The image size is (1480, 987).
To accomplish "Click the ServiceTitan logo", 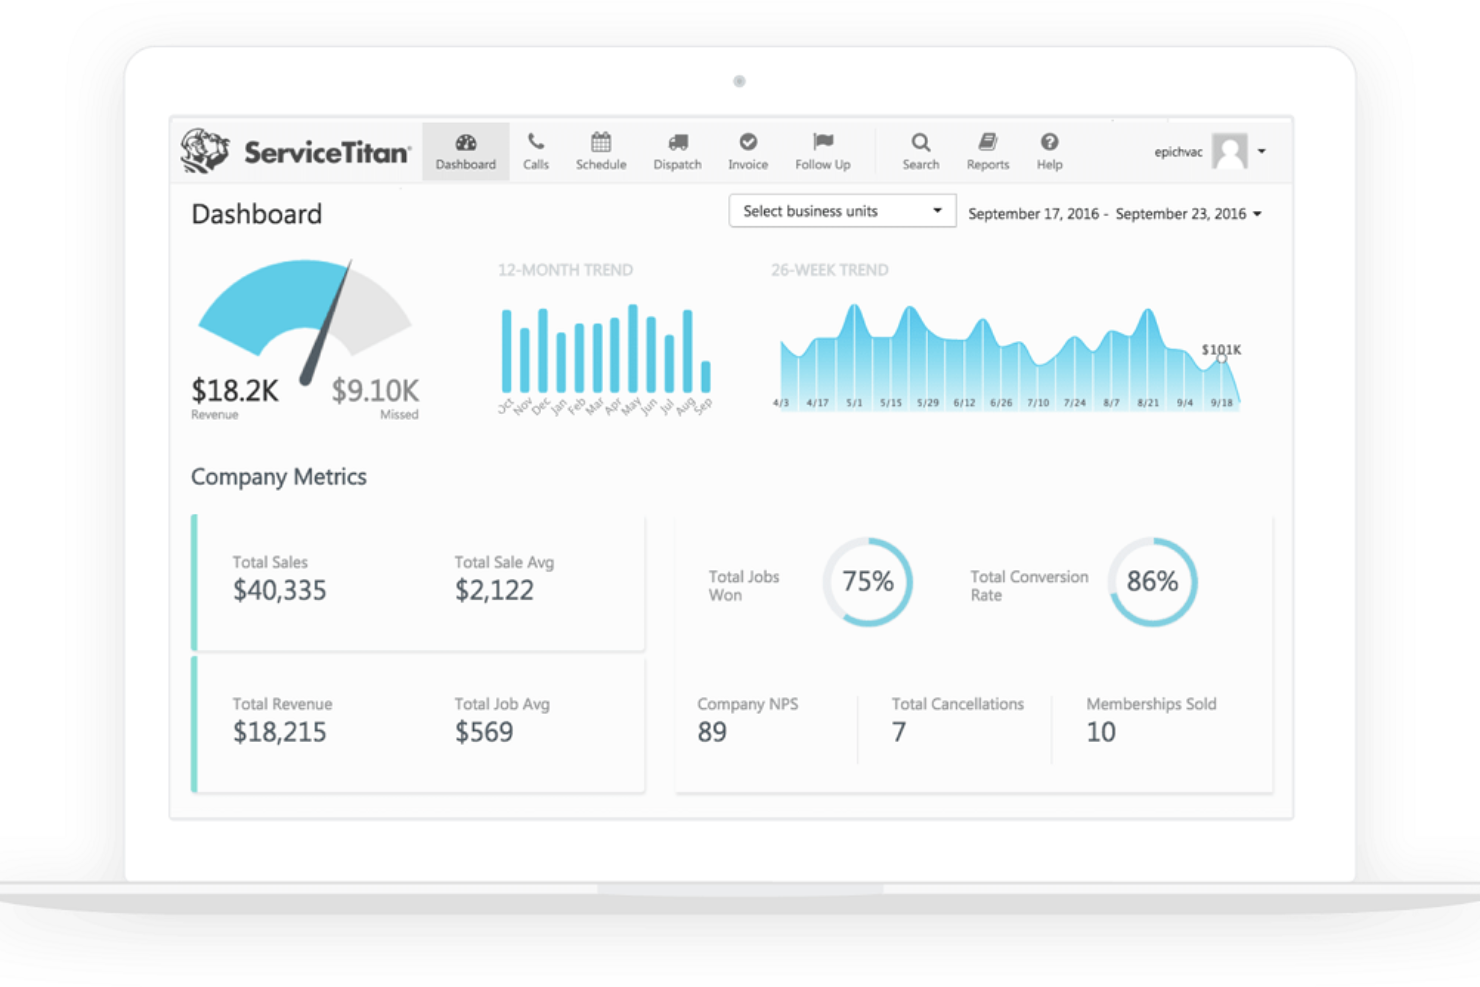I will [294, 150].
